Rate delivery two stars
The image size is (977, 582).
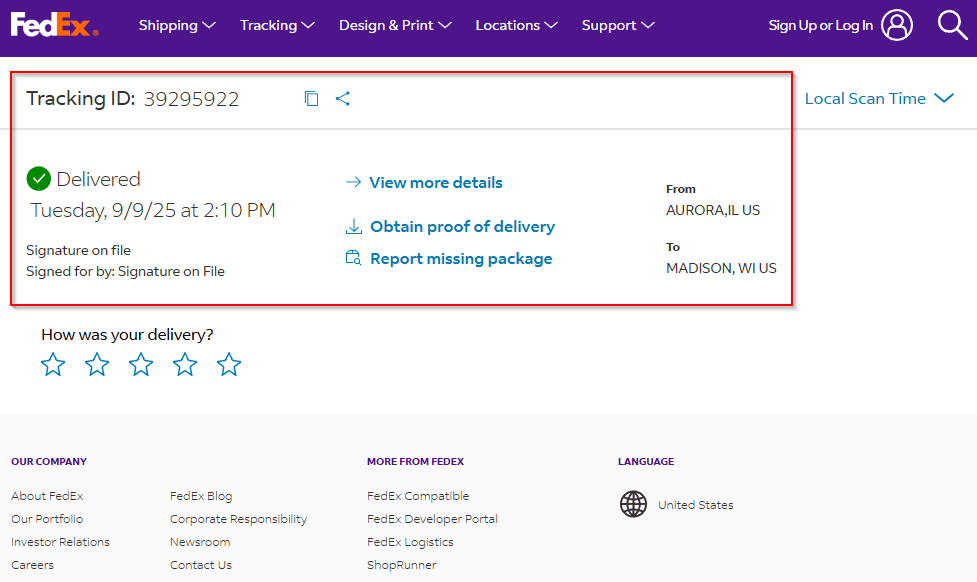(x=97, y=365)
